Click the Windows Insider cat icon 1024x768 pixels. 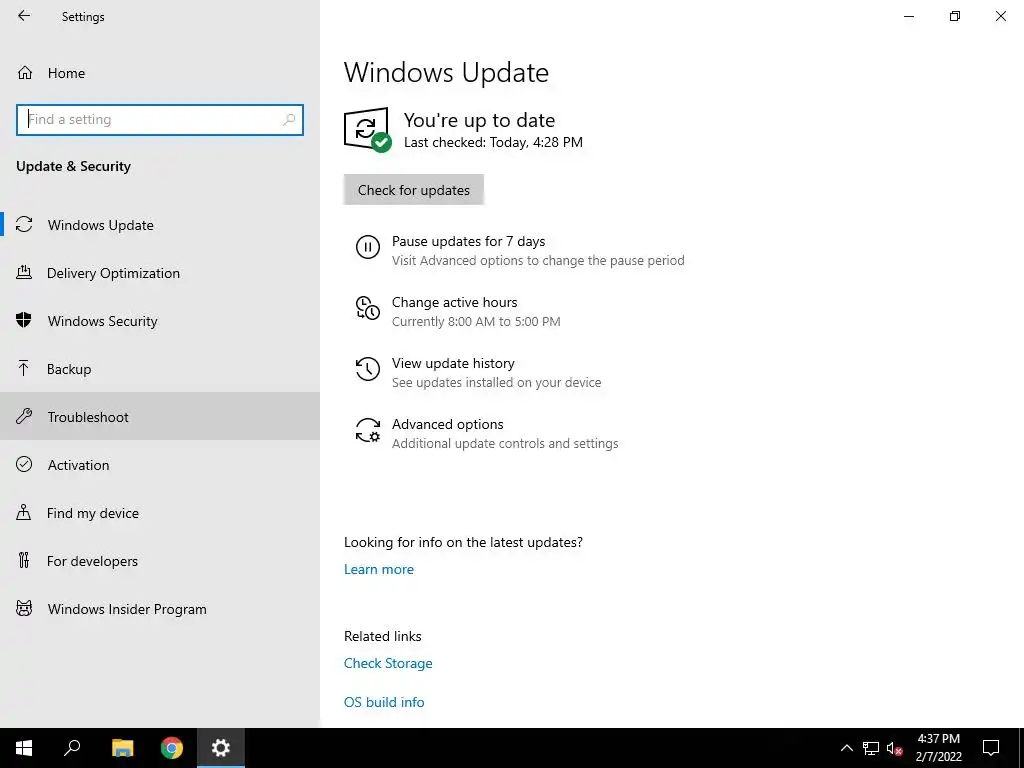click(x=24, y=609)
